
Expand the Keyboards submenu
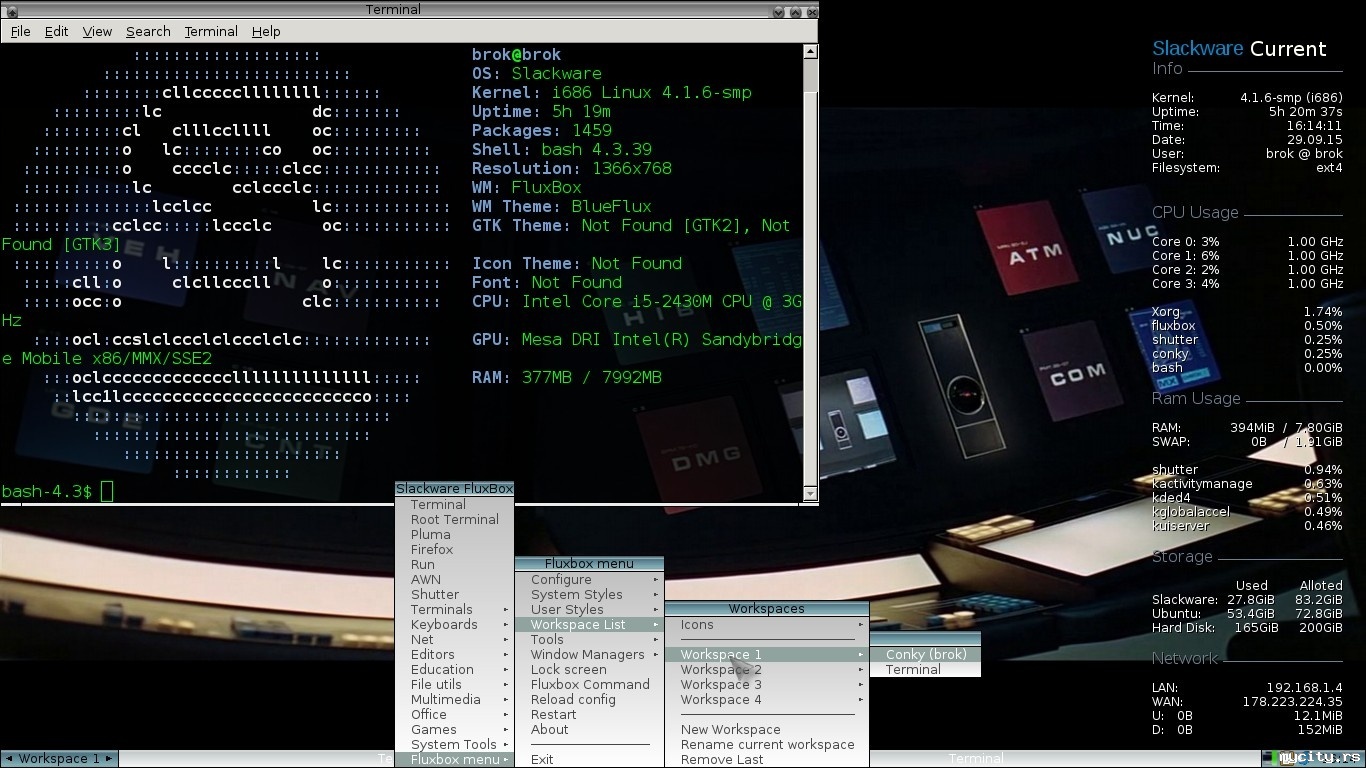point(454,625)
